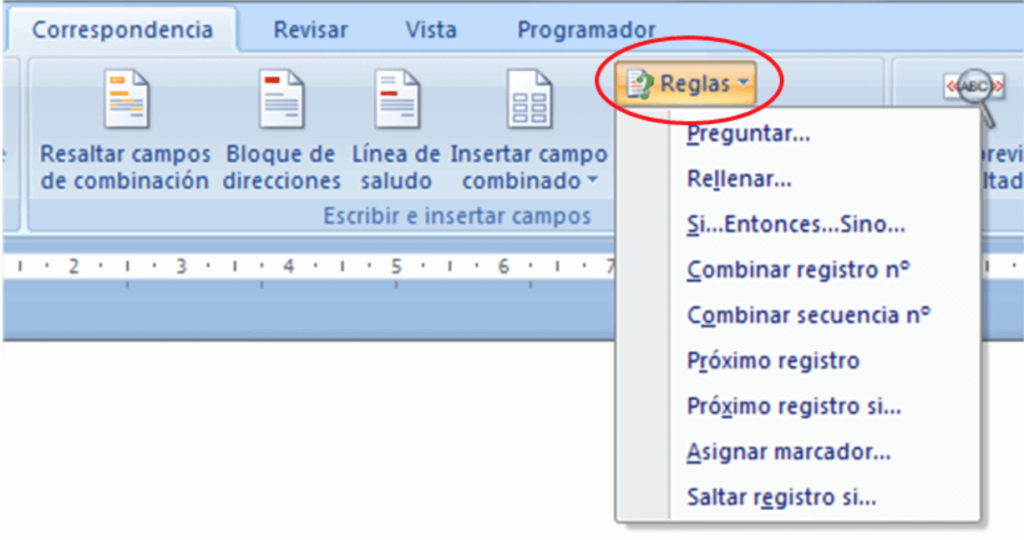Click the Próximo registro si... menu item
The image size is (1024, 540).
794,406
